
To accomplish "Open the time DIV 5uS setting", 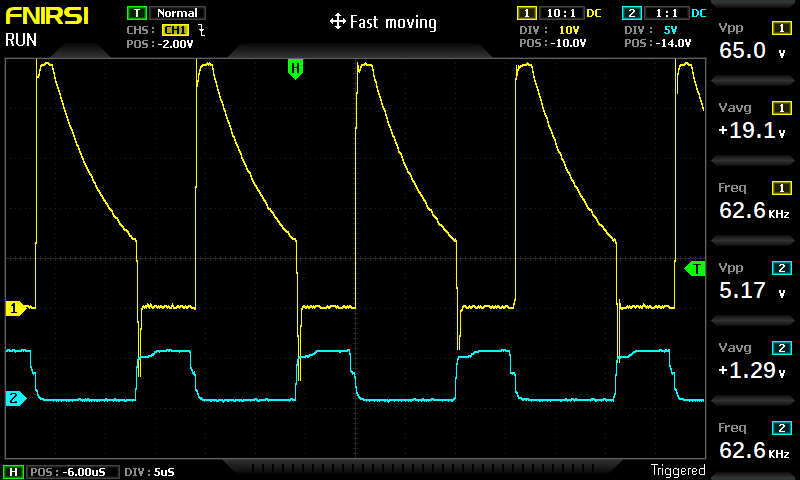I will click(x=149, y=472).
